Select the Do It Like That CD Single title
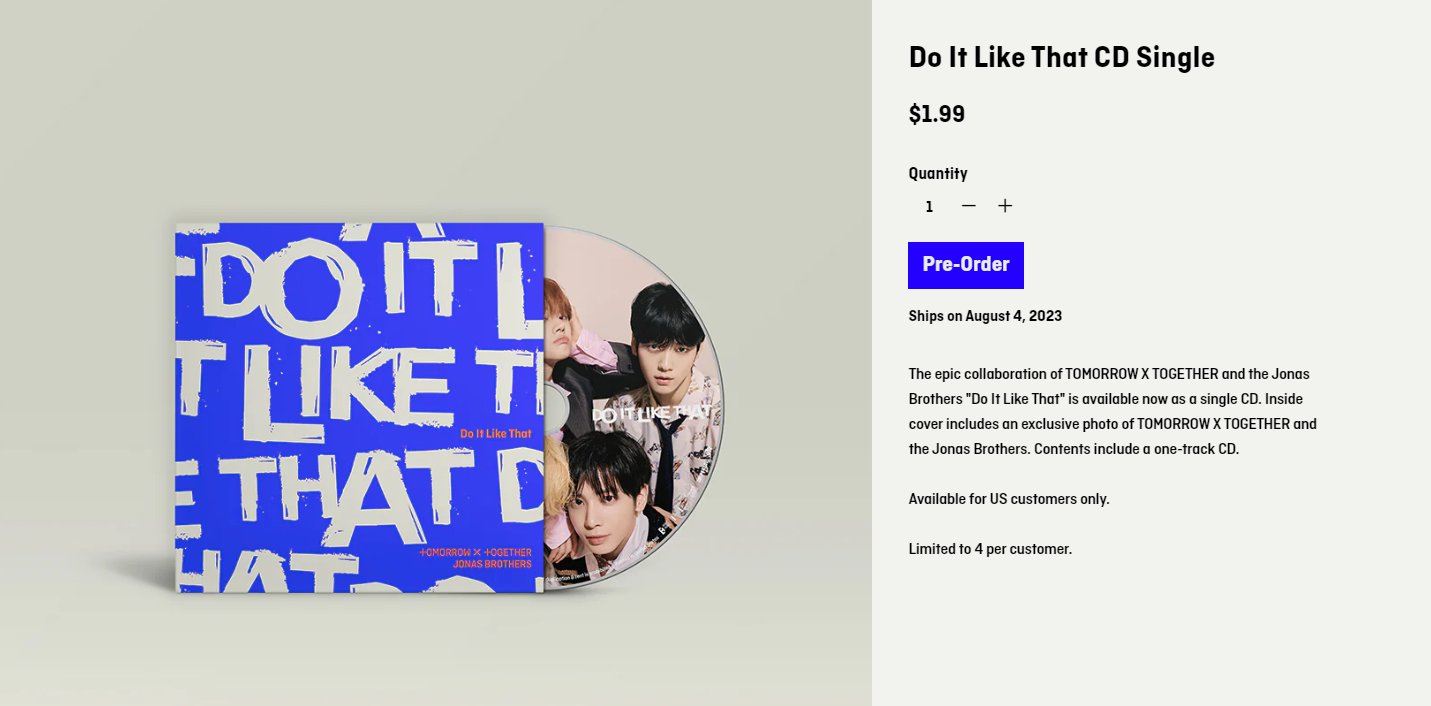The image size is (1431, 706). tap(1061, 57)
